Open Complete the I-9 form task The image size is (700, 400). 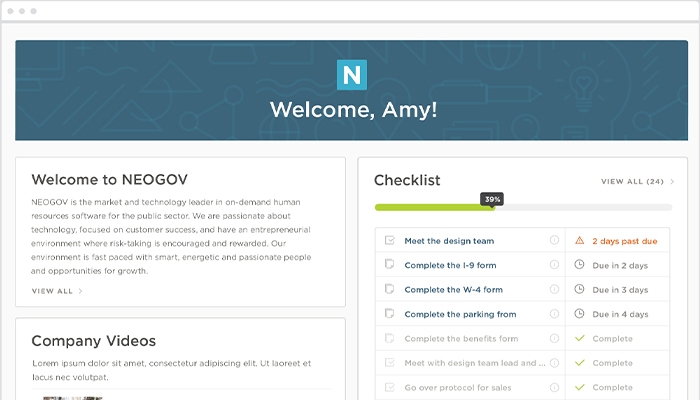pyautogui.click(x=450, y=265)
